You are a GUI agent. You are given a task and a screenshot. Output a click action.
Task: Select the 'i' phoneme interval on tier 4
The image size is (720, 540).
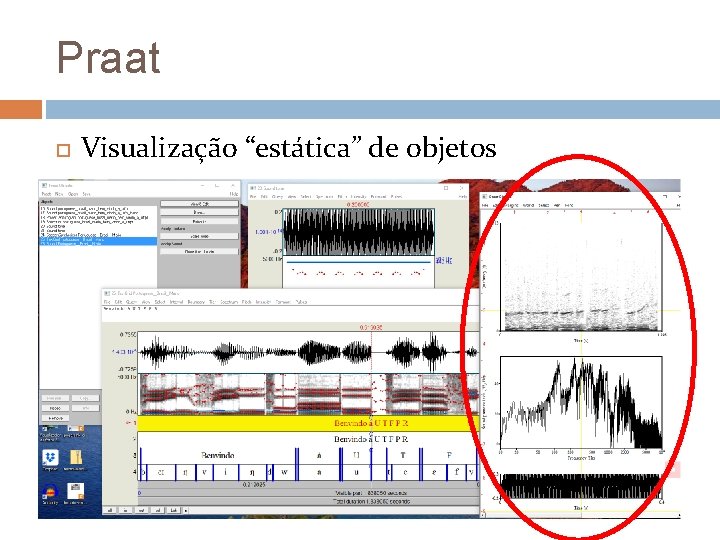pyautogui.click(x=225, y=472)
